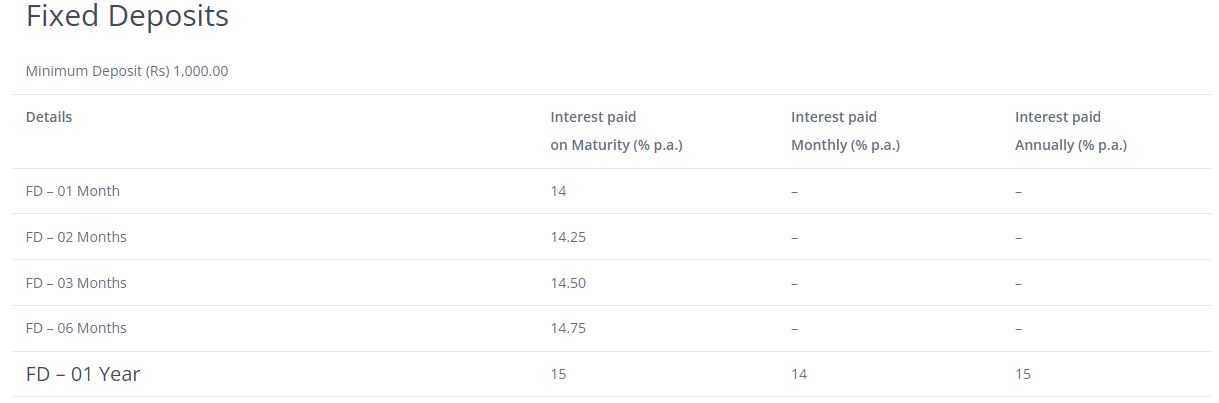The height and width of the screenshot is (403, 1219).
Task: Select the FD – 02 Months row label
Action: pyautogui.click(x=76, y=237)
